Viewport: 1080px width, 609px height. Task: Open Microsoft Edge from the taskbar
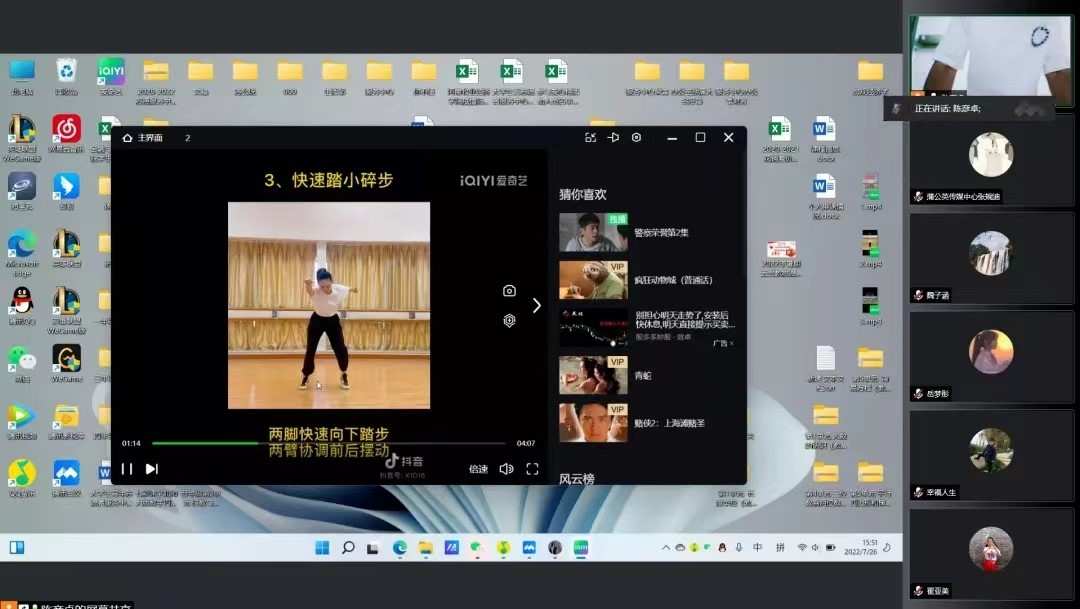[399, 548]
